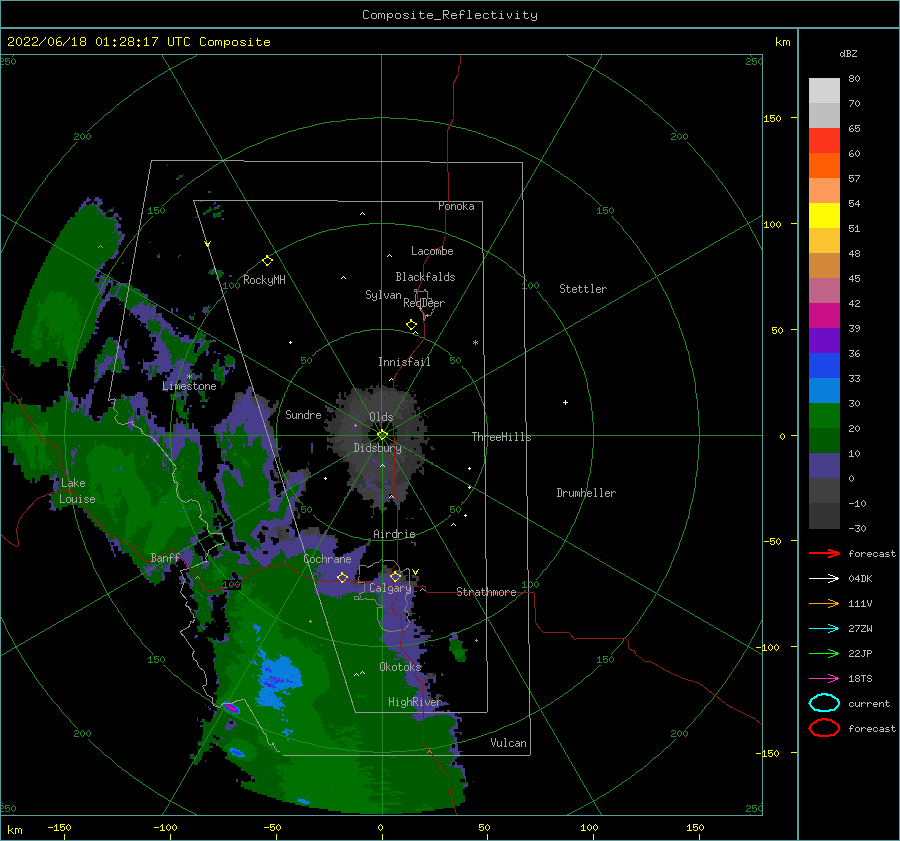The height and width of the screenshot is (841, 900).
Task: Click the km unit label at top right
Action: tap(782, 42)
